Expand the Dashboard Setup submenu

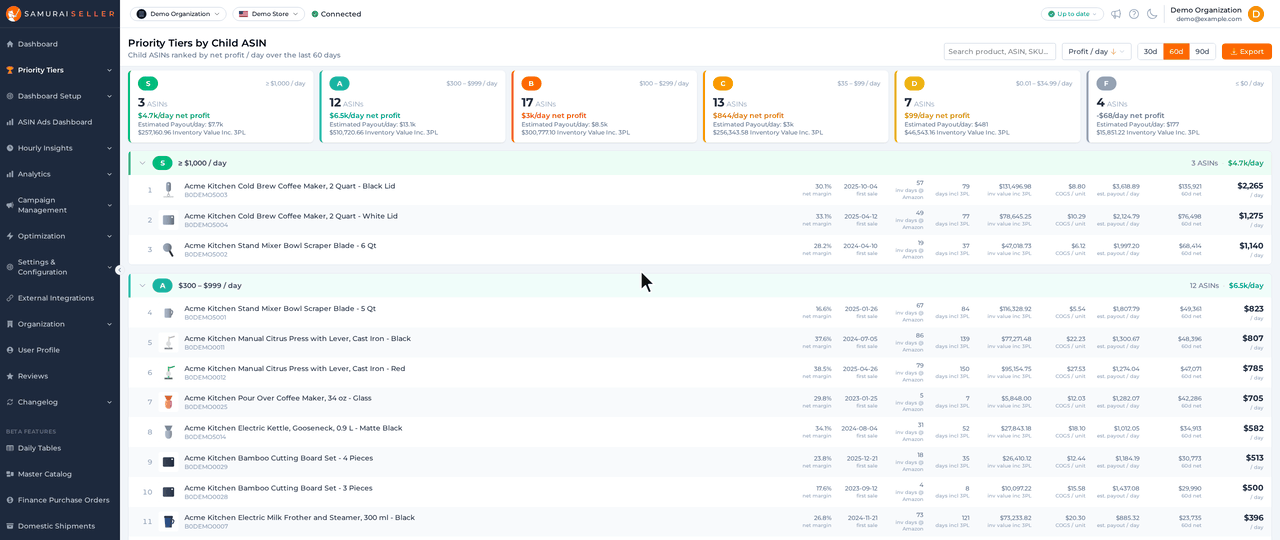point(109,96)
